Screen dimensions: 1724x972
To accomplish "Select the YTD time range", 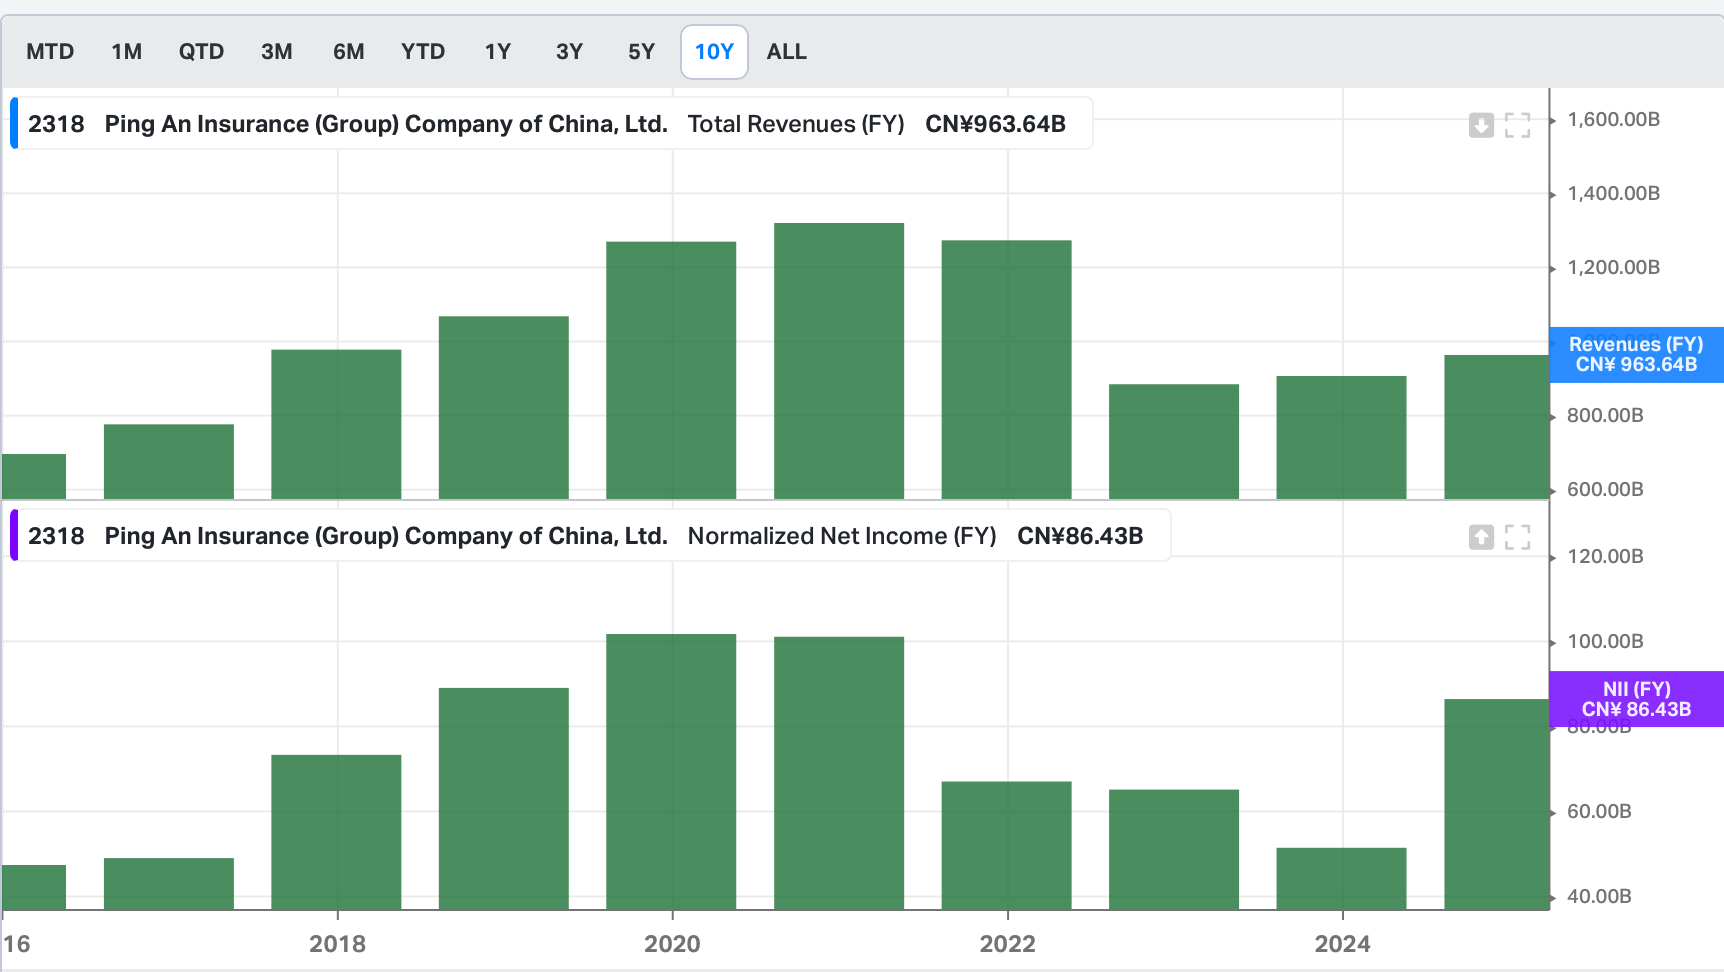I will [423, 51].
